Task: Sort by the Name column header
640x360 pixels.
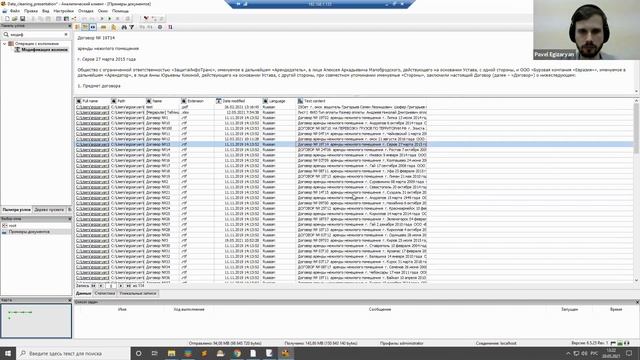Action: [x=163, y=101]
